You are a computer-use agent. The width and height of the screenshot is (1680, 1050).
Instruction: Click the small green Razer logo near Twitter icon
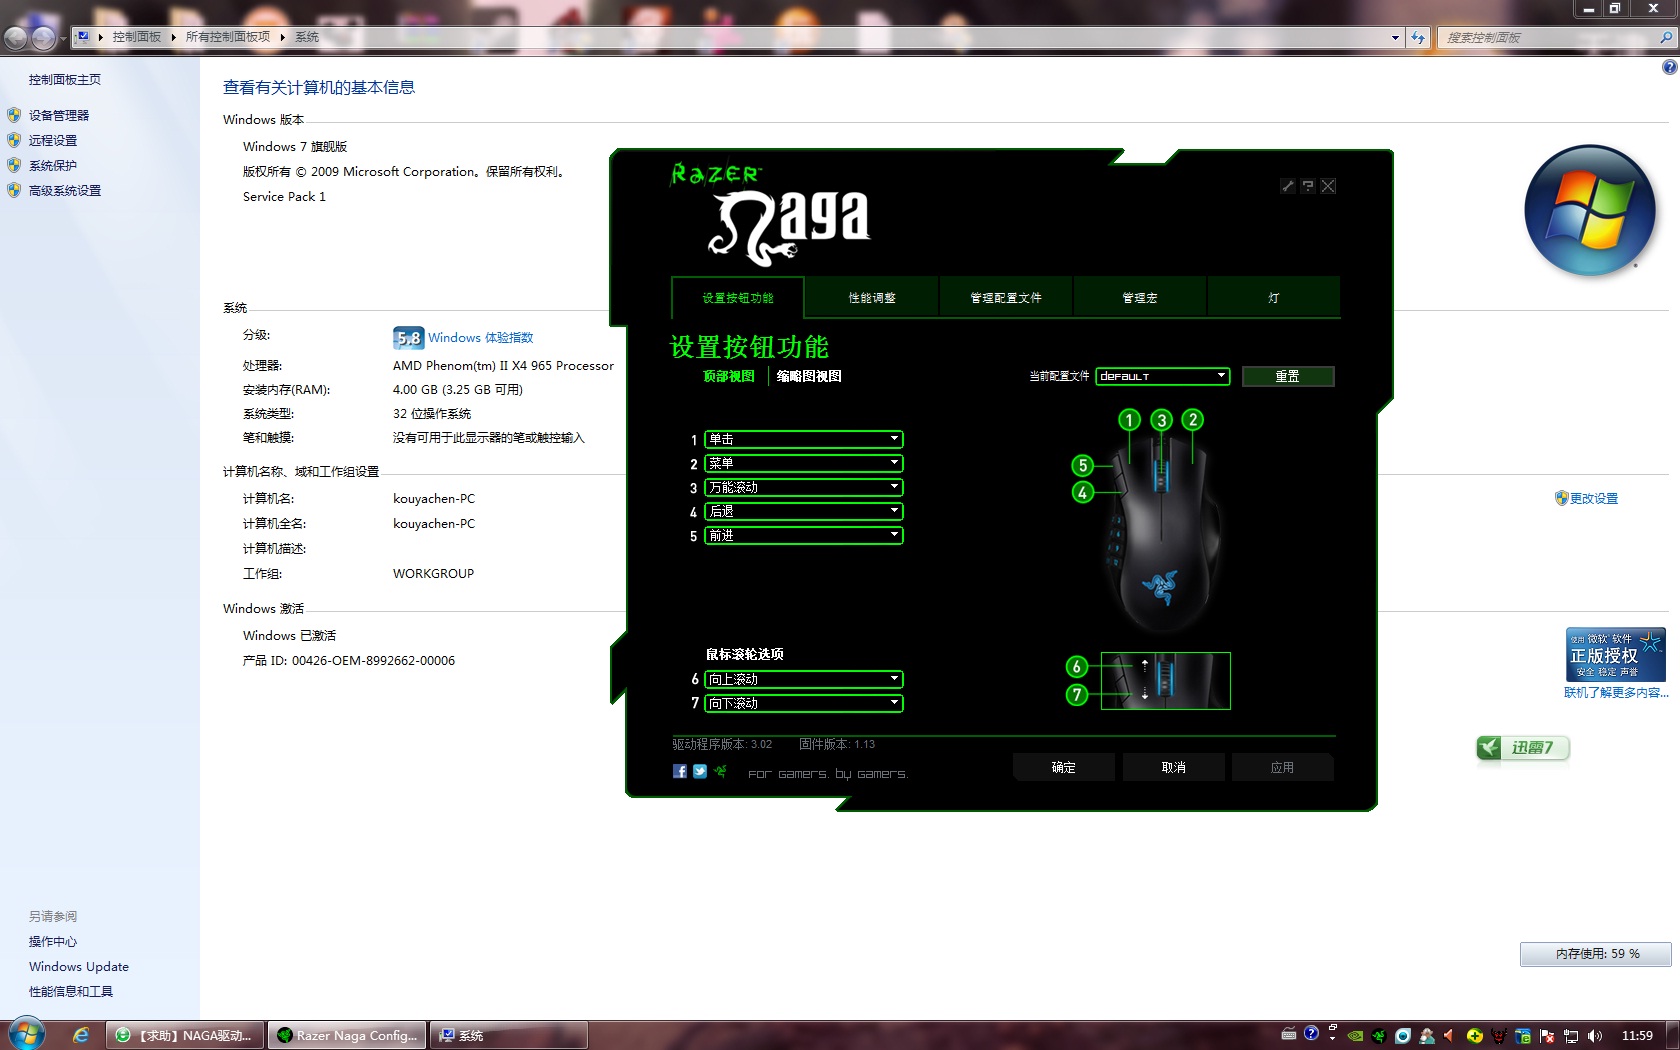(720, 771)
